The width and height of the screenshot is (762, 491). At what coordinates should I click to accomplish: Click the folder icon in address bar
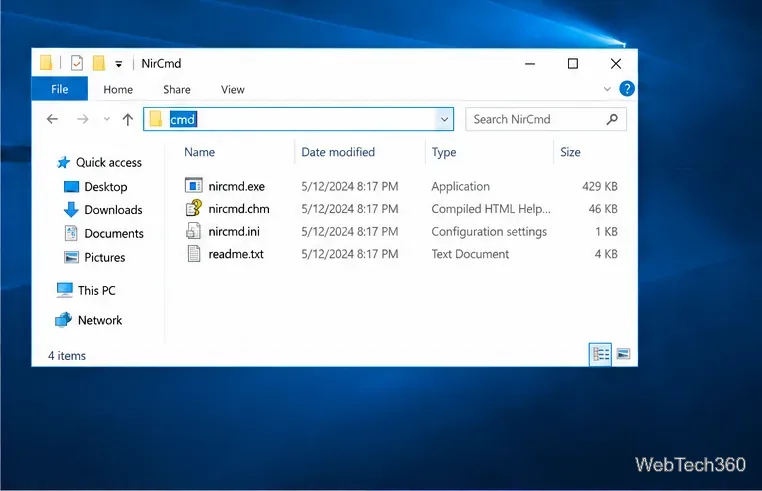156,119
